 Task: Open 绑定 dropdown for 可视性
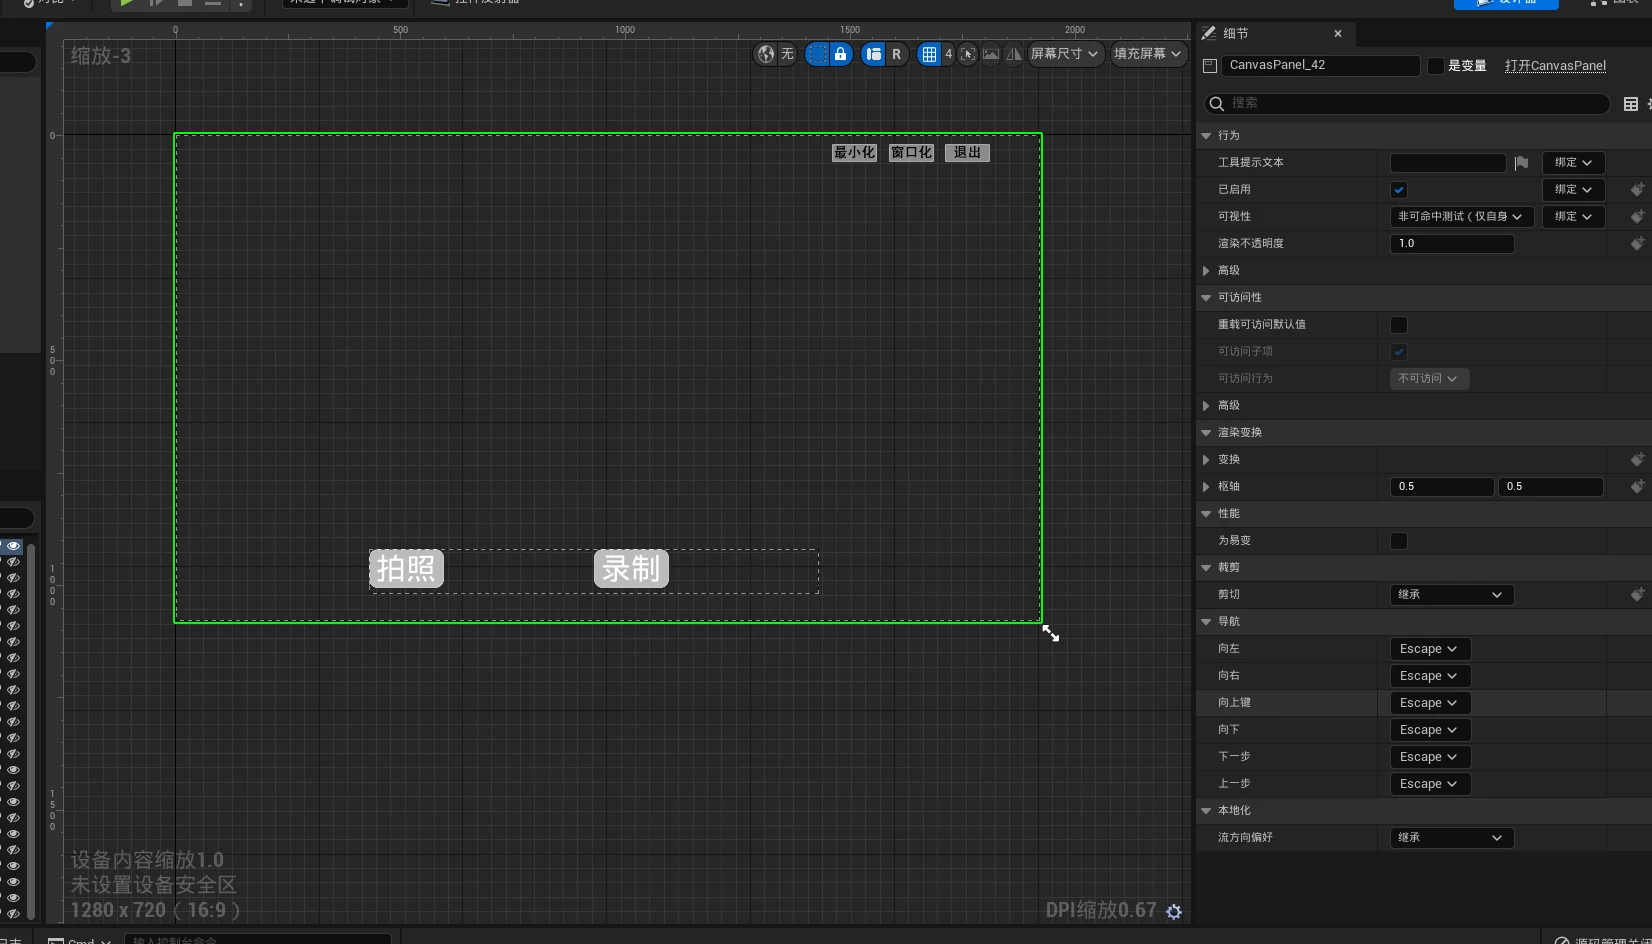tap(1573, 217)
